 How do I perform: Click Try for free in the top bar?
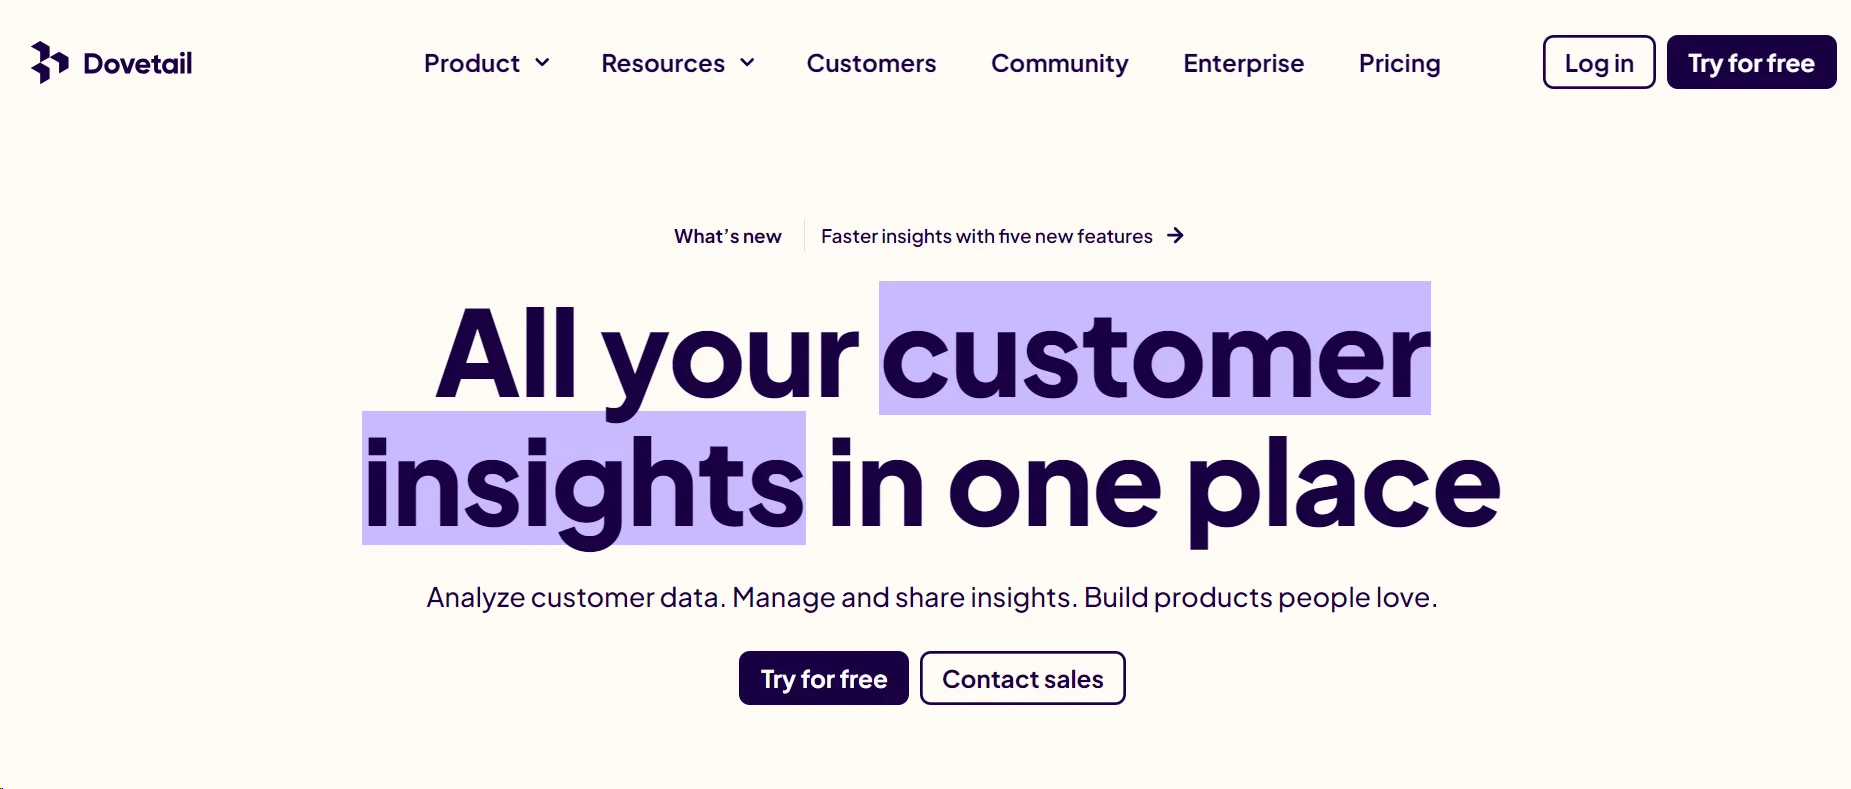pyautogui.click(x=1751, y=62)
